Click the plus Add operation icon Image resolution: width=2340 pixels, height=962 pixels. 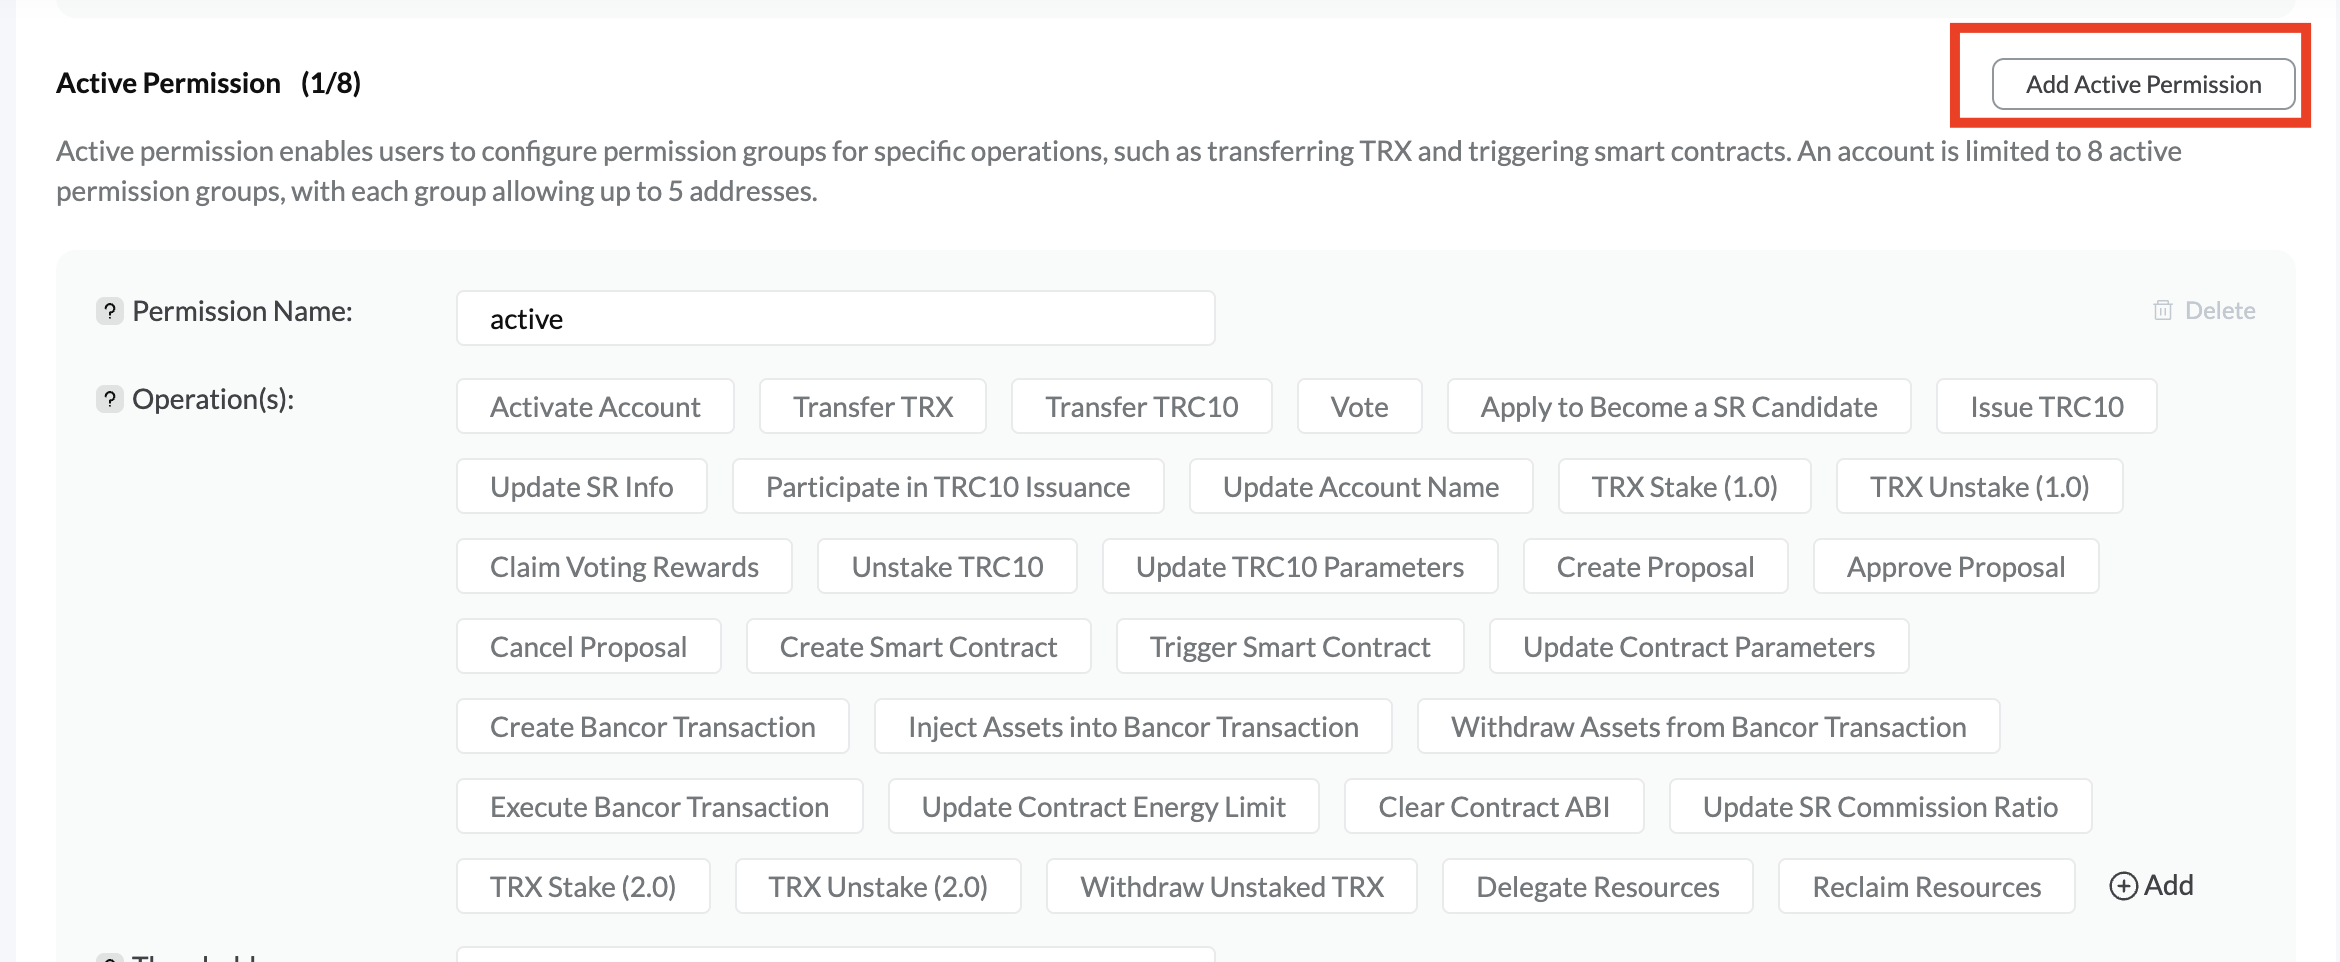(2123, 886)
